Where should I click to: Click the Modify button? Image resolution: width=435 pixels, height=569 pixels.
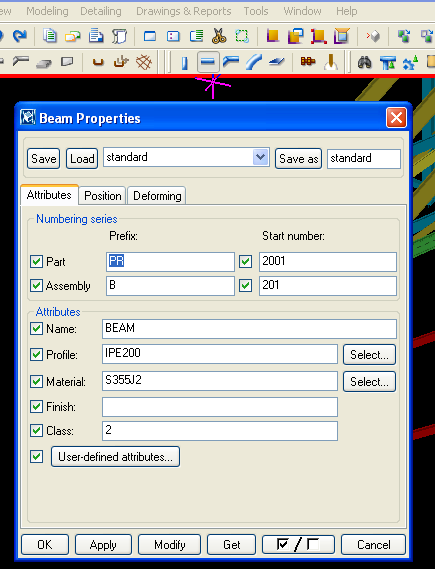169,544
